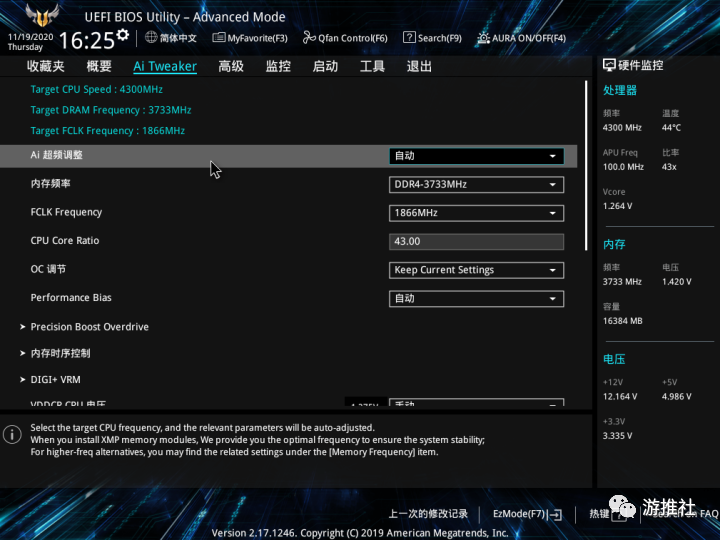720x540 pixels.
Task: Click 电压 section heading in monitor
Action: [614, 359]
